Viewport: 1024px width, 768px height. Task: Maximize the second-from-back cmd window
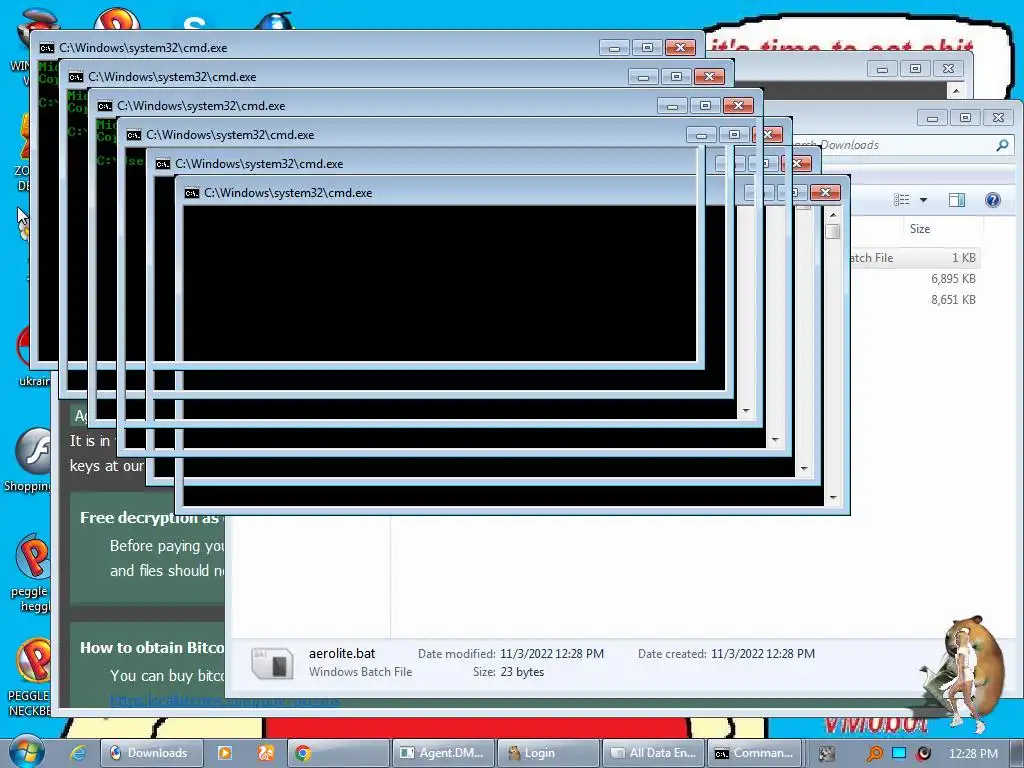pyautogui.click(x=677, y=77)
